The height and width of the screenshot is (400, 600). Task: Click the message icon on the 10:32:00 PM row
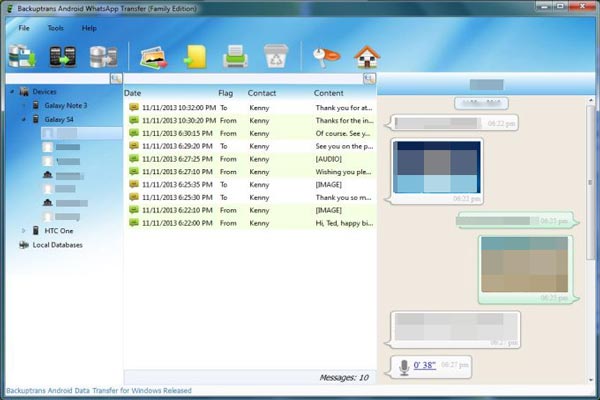(x=134, y=108)
